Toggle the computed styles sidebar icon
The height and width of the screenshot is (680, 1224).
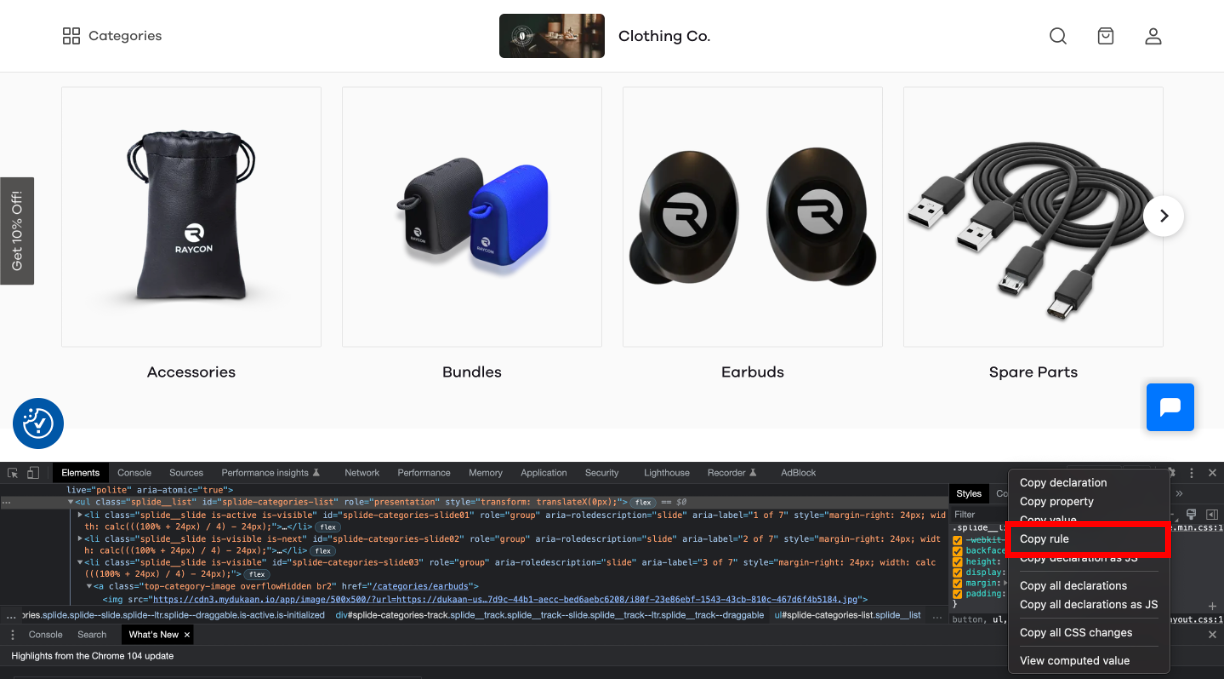[x=1211, y=514]
